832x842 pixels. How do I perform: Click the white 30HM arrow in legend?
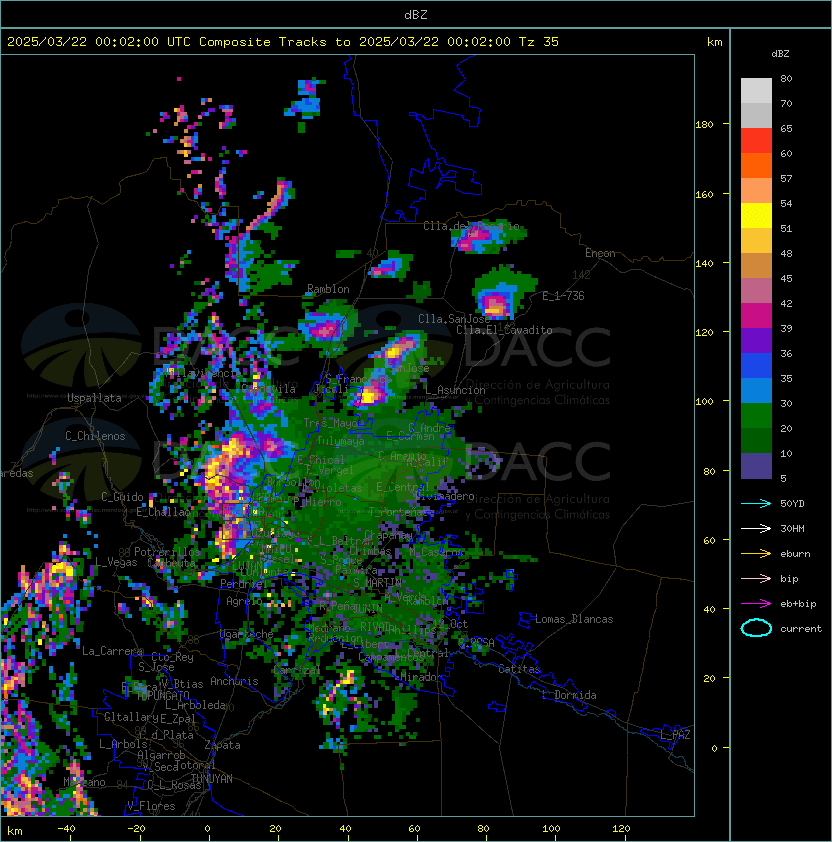pos(756,528)
